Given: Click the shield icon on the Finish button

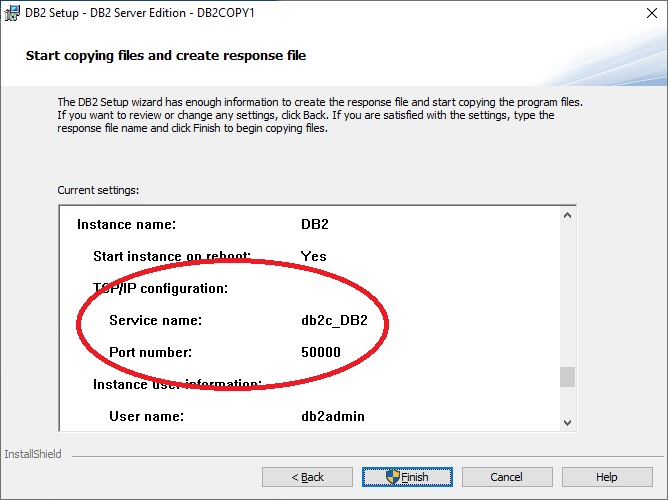Looking at the screenshot, I should [x=393, y=477].
